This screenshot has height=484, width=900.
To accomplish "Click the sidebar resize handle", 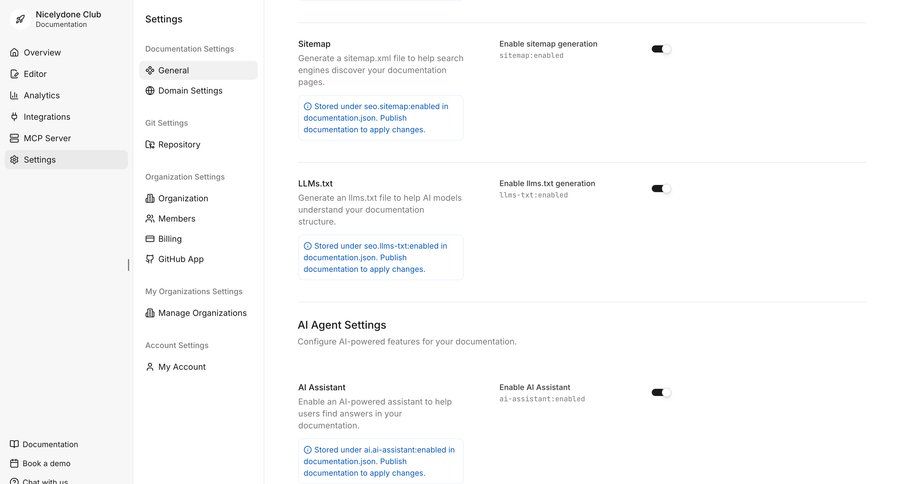I will point(128,265).
